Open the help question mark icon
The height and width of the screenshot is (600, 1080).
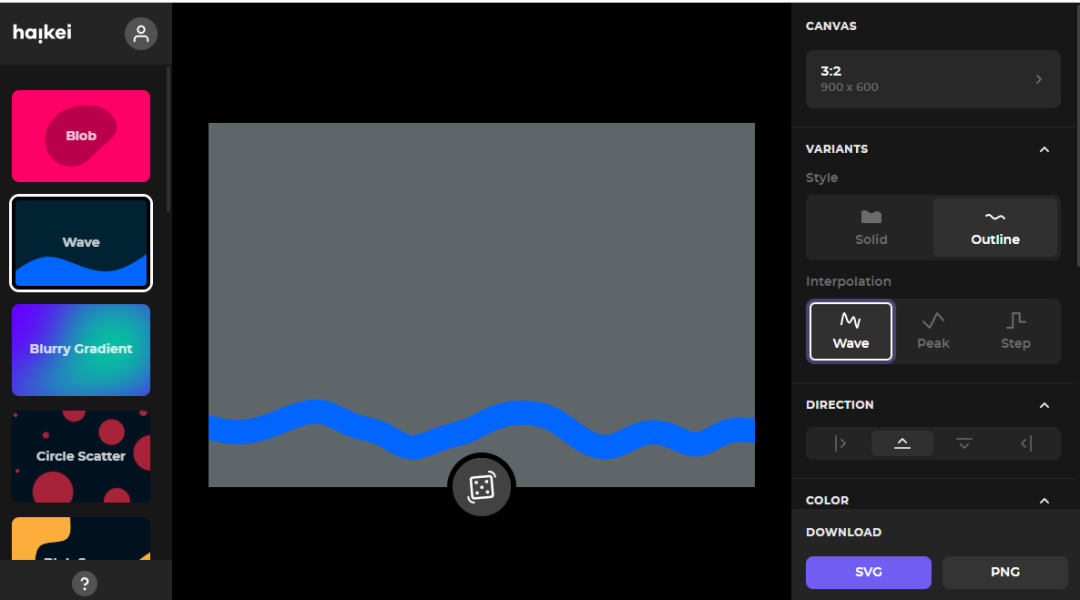85,583
